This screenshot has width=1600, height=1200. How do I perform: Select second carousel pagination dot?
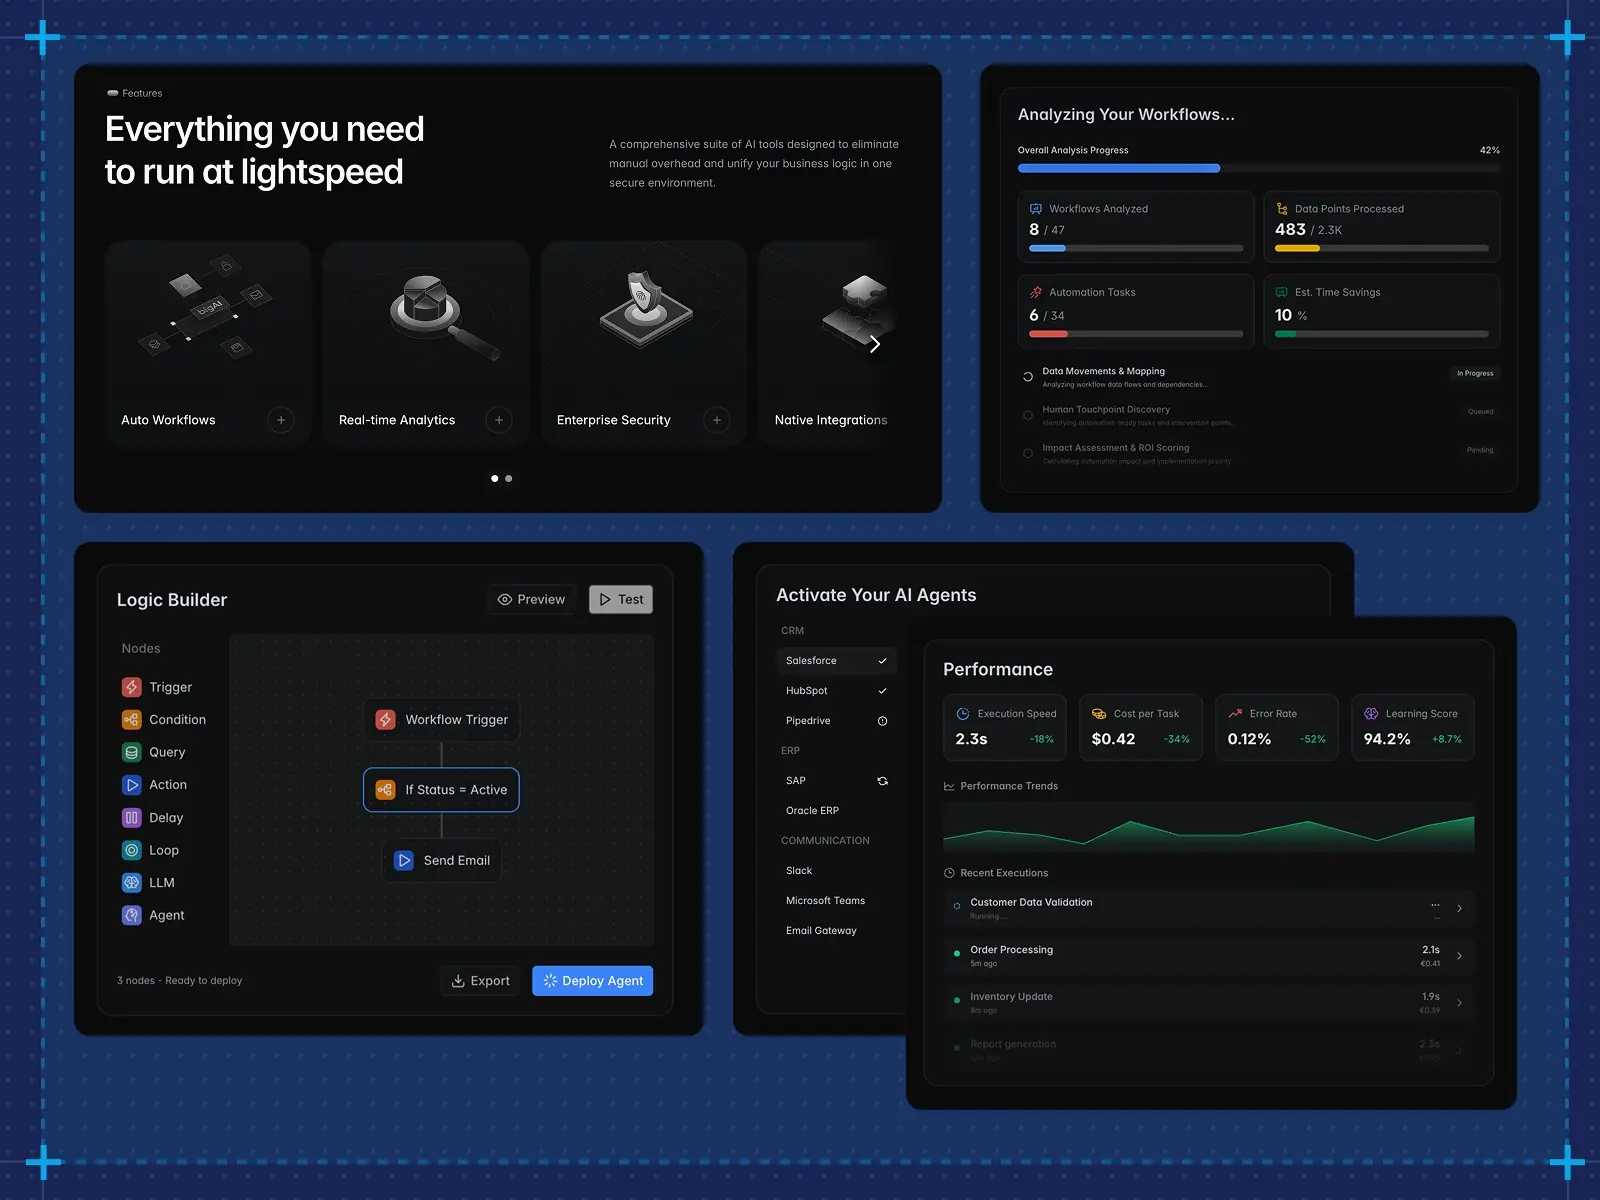click(509, 478)
